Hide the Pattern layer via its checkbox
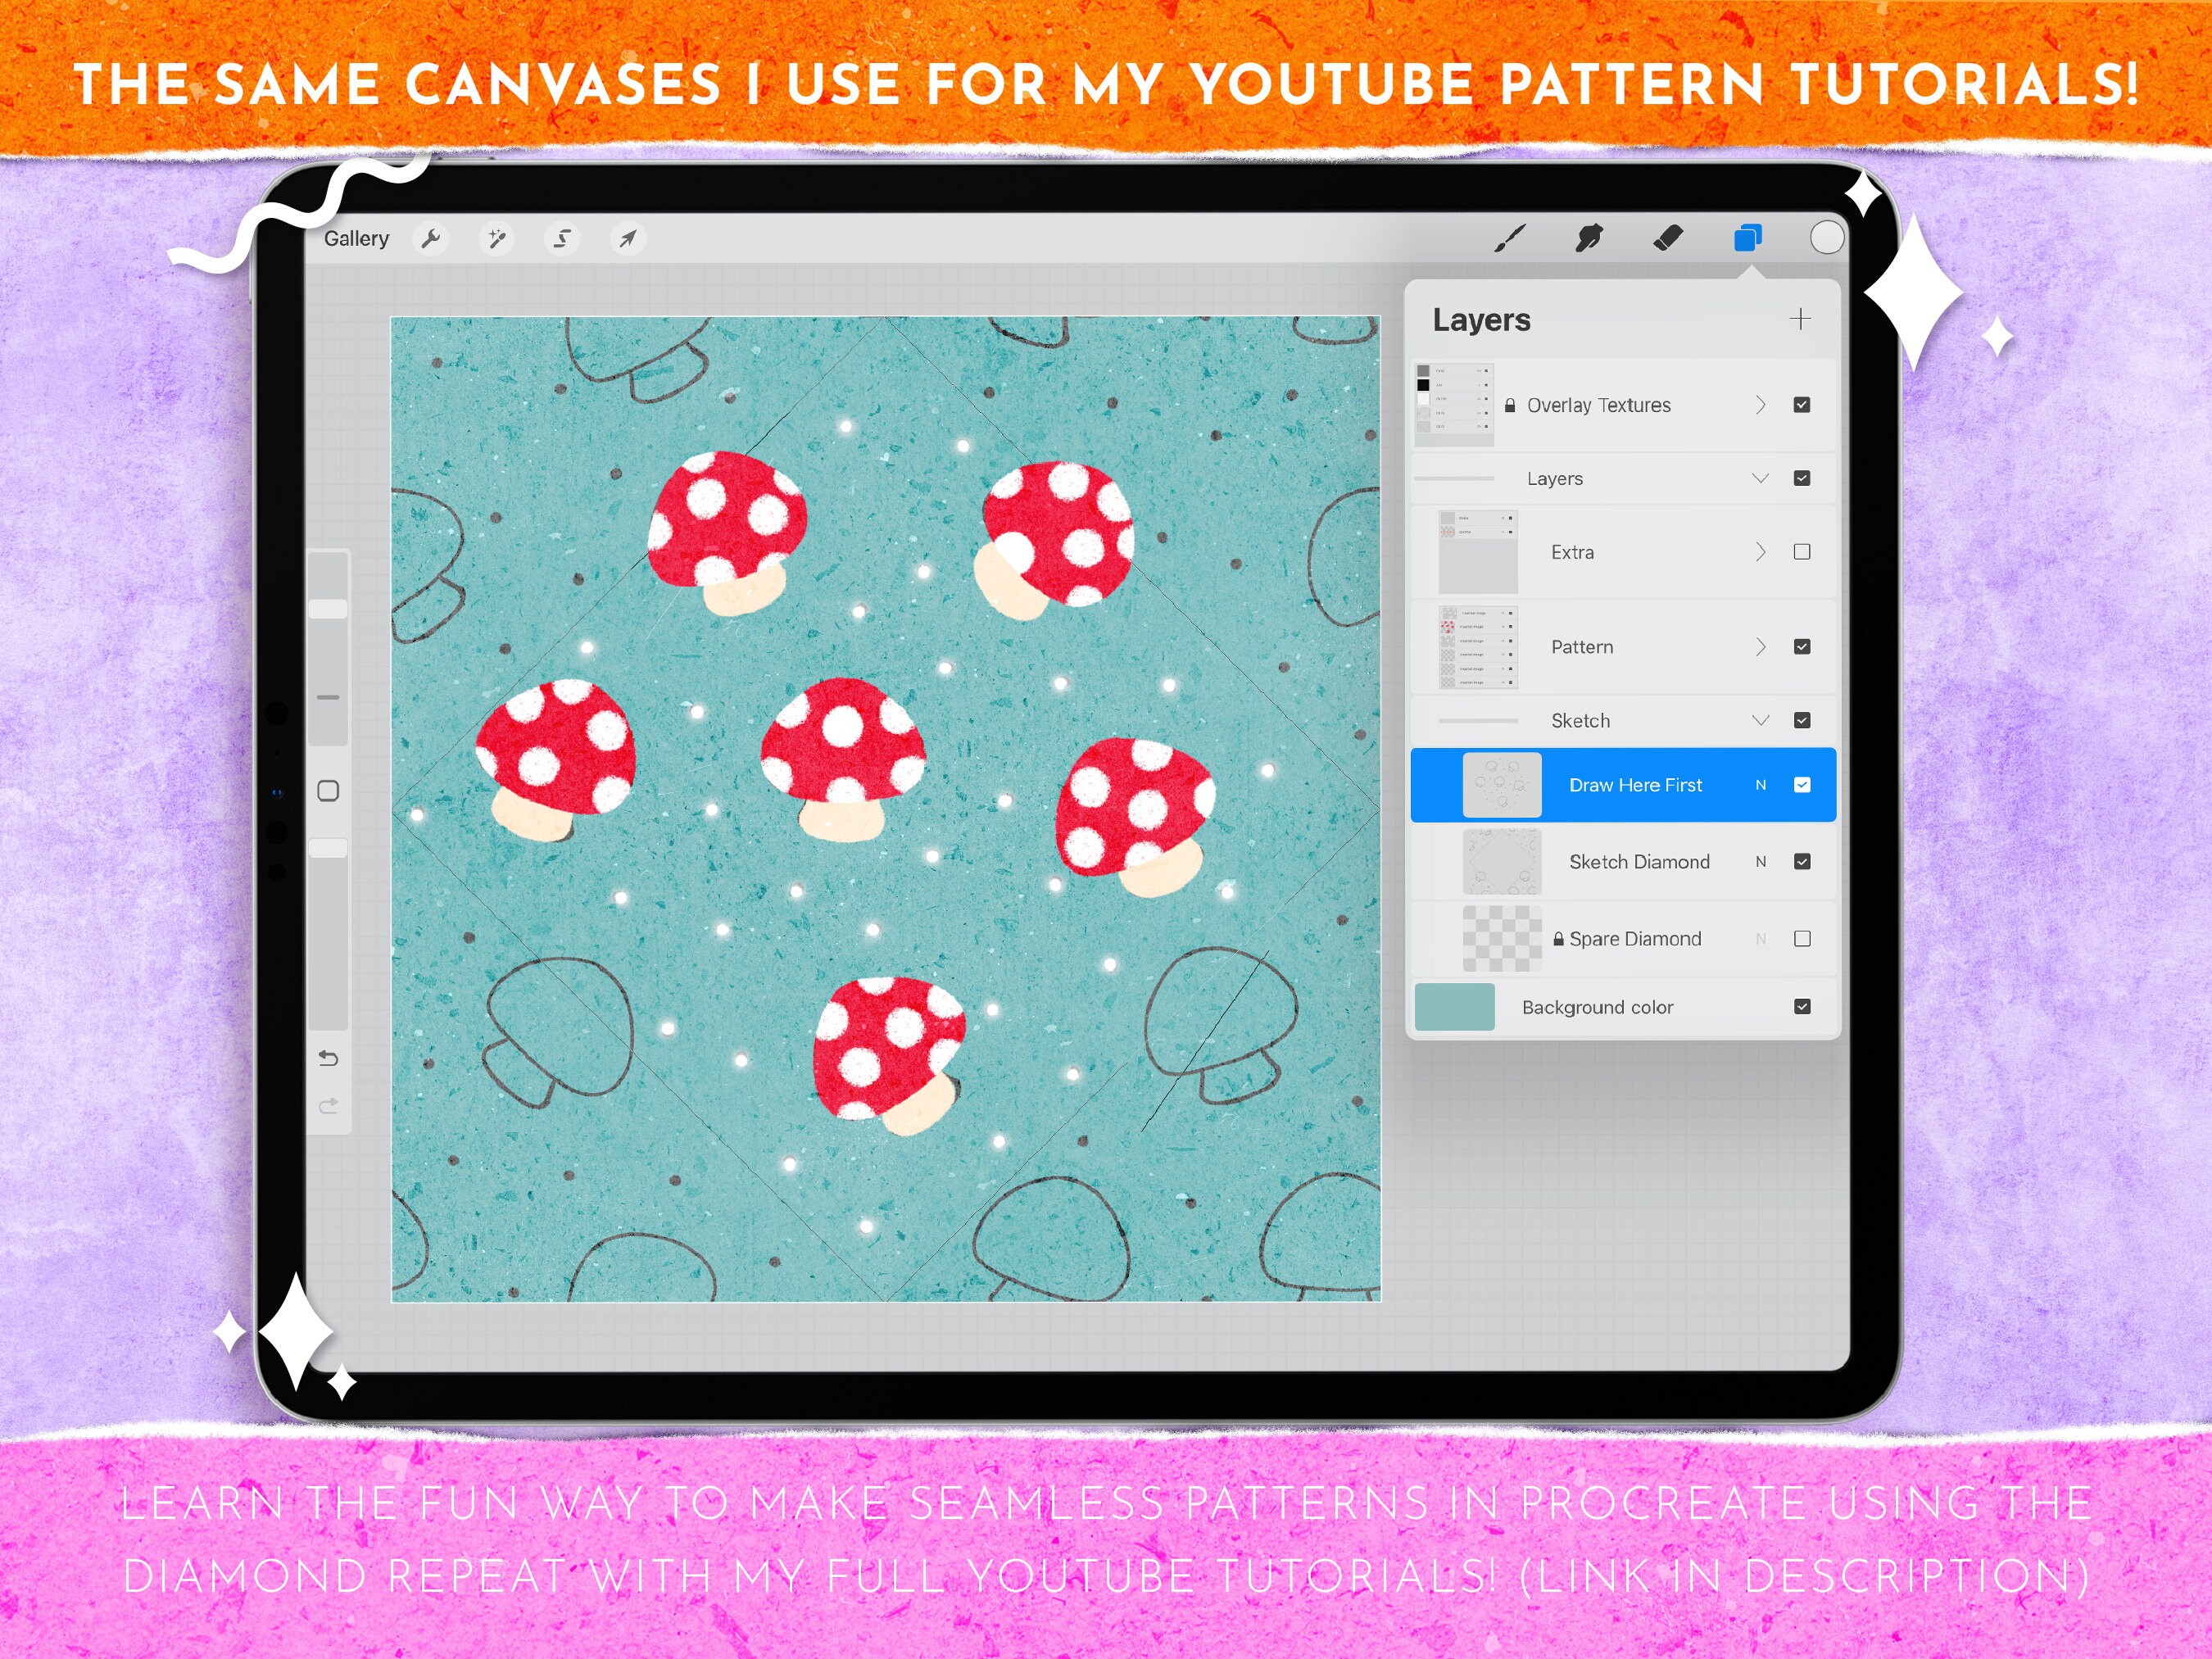 (1803, 646)
